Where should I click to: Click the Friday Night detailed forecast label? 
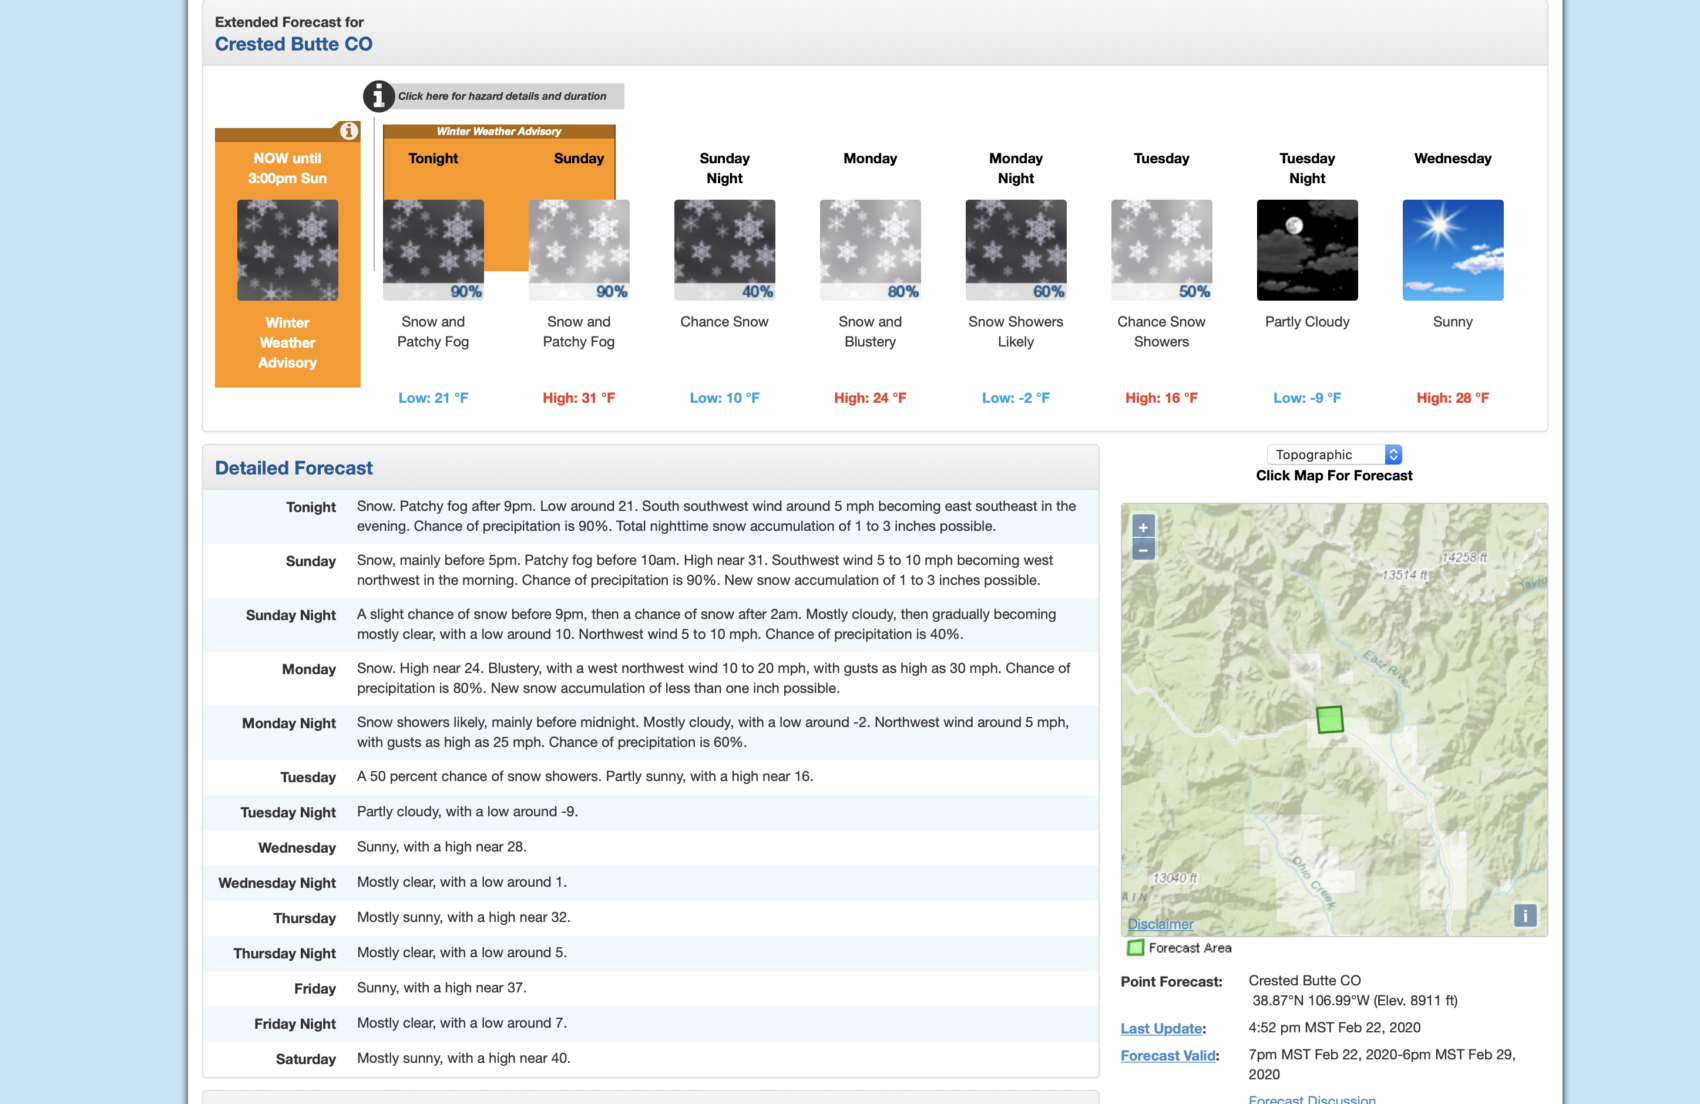click(295, 1024)
